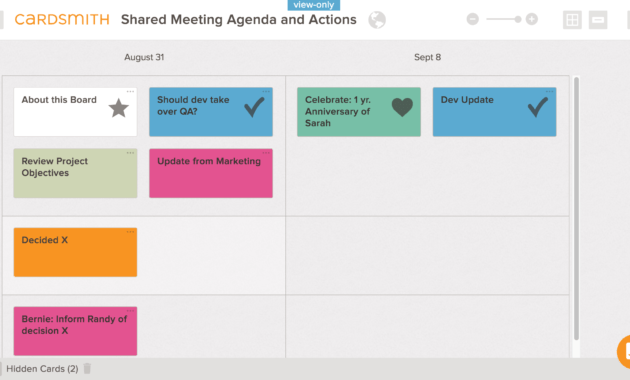
Task: Open options menu on Decided X card
Action: pos(130,232)
